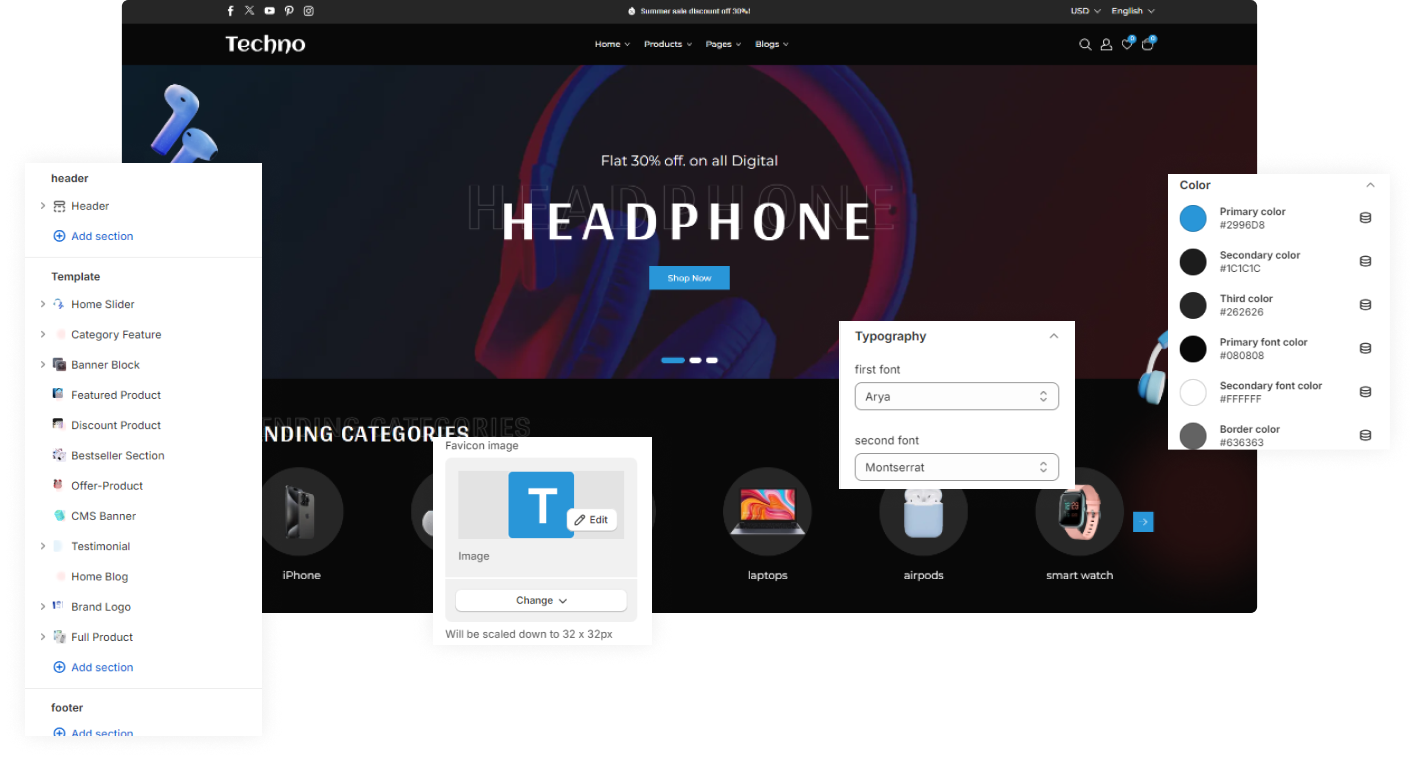
Task: Click database icon beside Border color
Action: 1365,435
